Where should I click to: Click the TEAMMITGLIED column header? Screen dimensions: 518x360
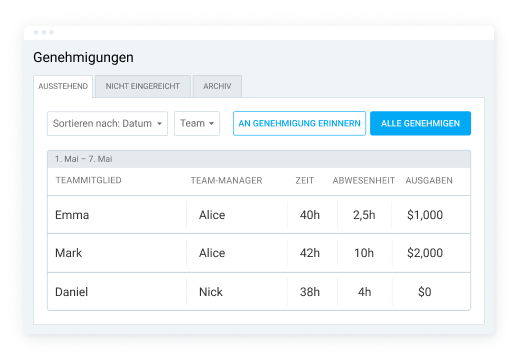pyautogui.click(x=89, y=180)
